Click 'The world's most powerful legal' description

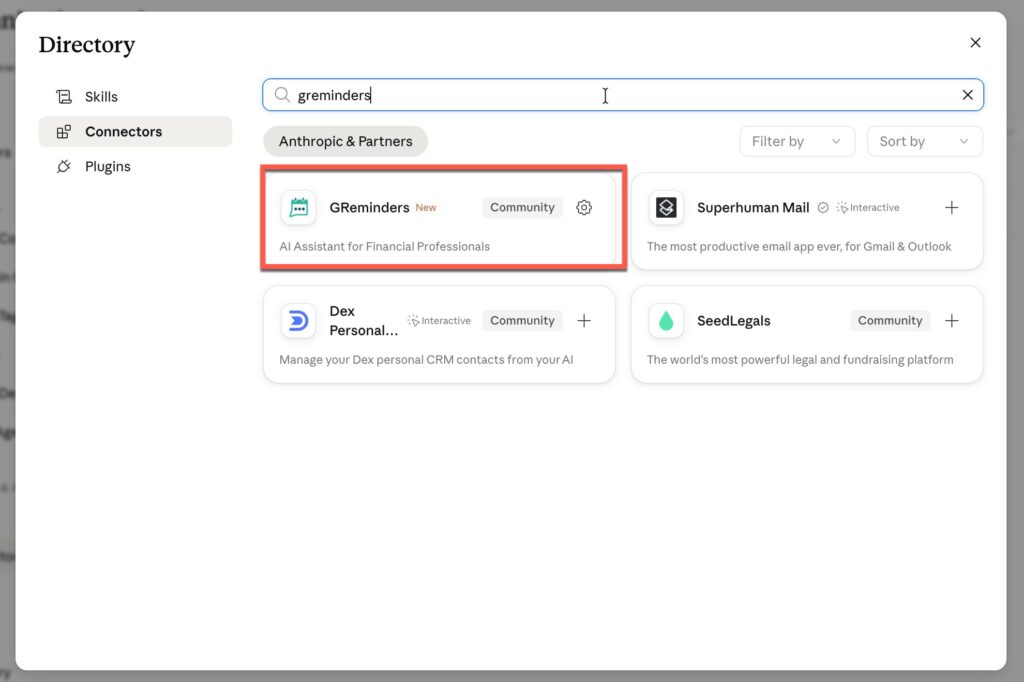pos(800,359)
